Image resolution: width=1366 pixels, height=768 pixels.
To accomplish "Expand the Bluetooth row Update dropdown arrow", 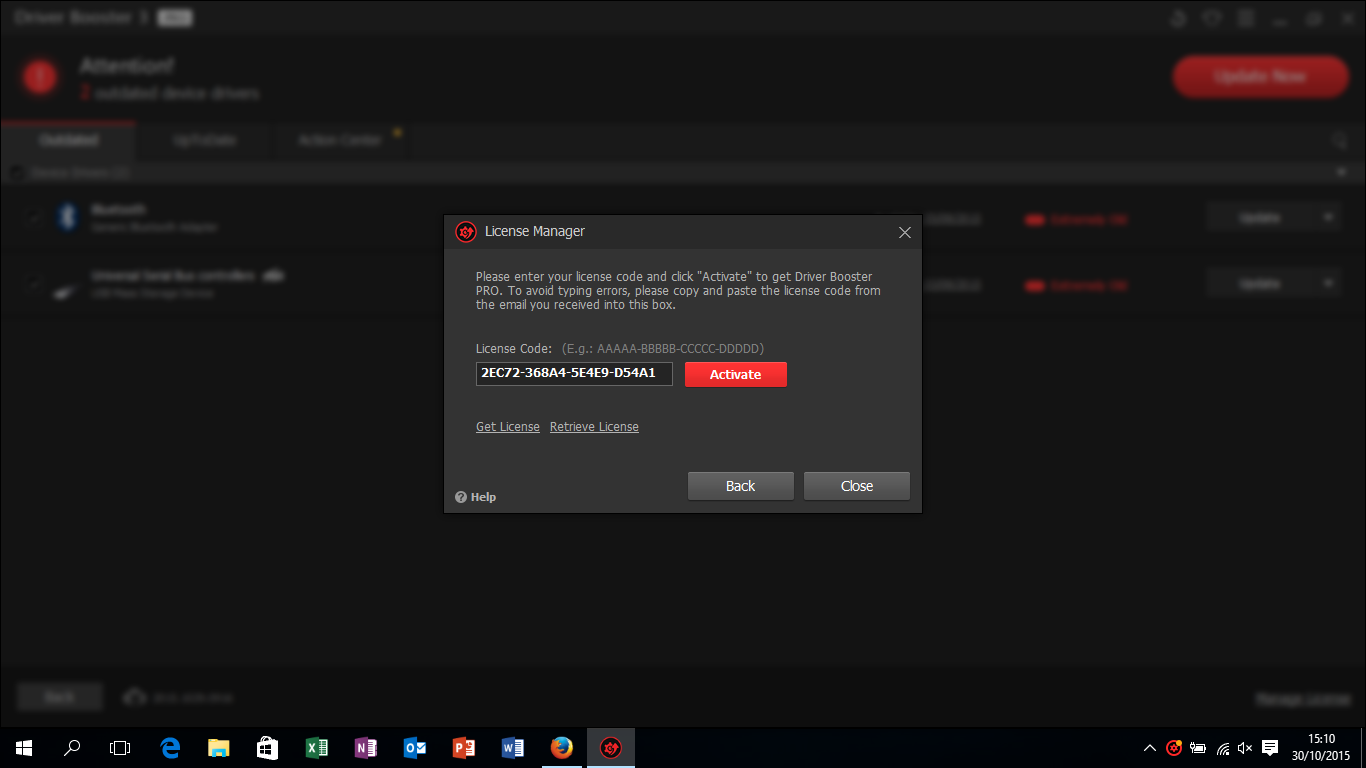I will tap(1329, 218).
